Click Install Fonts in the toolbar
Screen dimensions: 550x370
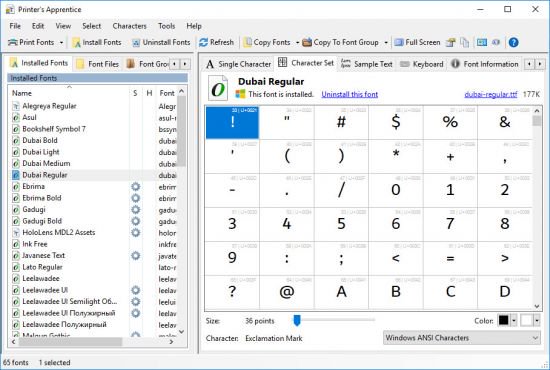coord(97,42)
